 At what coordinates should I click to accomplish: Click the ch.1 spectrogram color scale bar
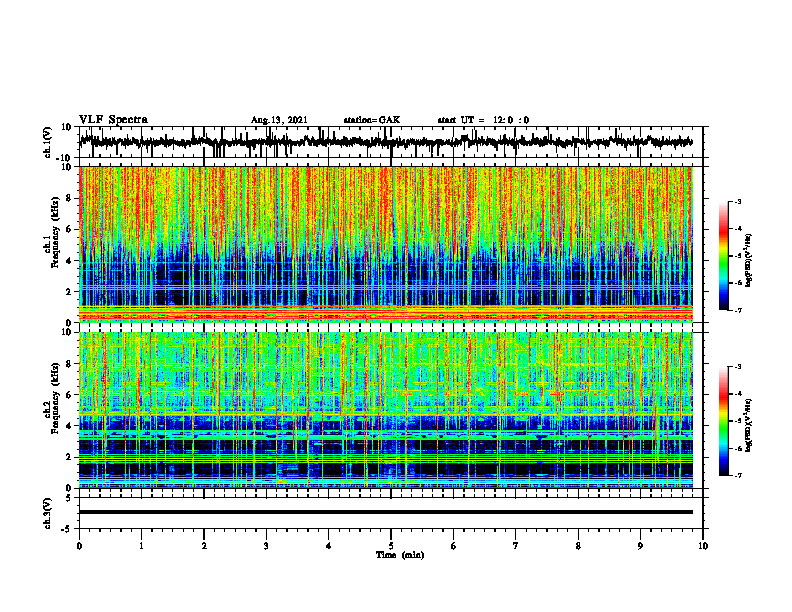pyautogui.click(x=723, y=256)
